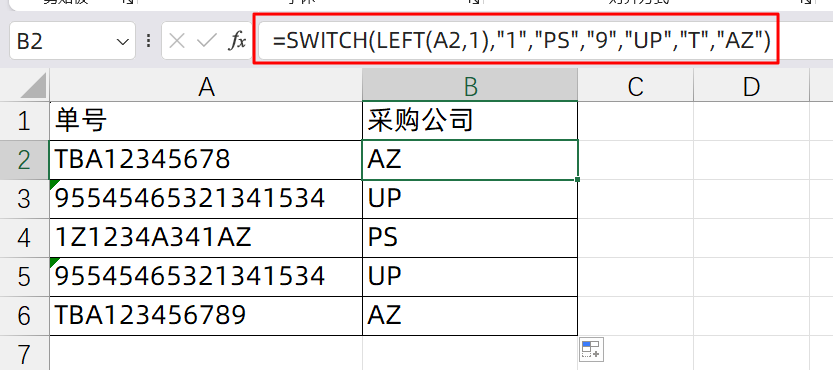Click cell A5 with 9554546532134​1534
This screenshot has width=833, height=370.
(x=206, y=277)
